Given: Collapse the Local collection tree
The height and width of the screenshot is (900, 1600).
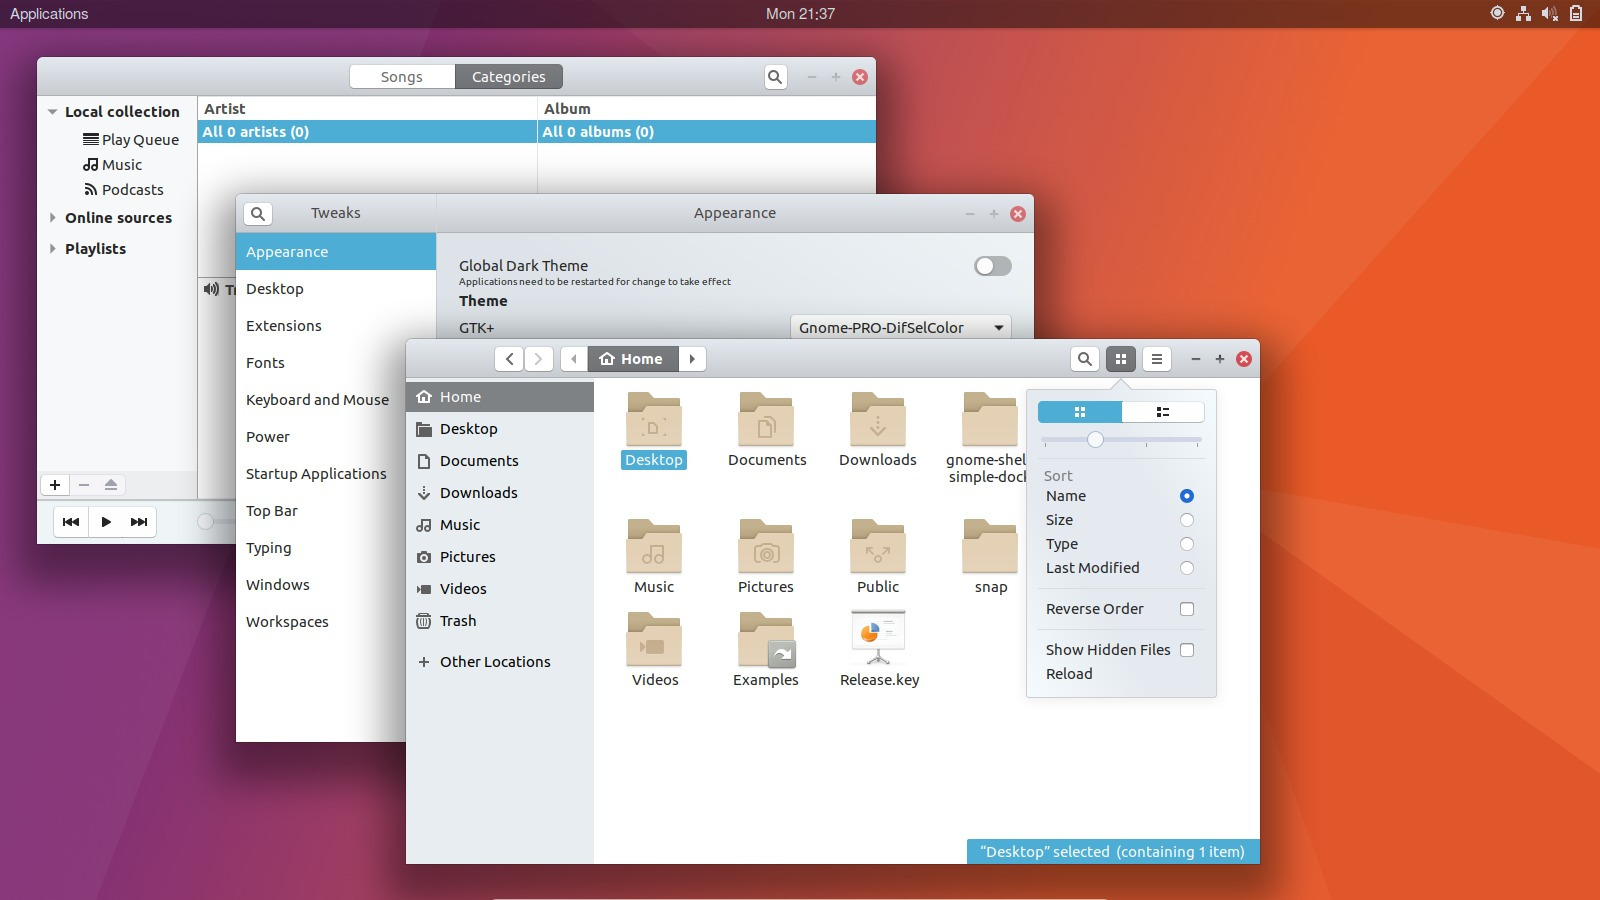Looking at the screenshot, I should 52,112.
